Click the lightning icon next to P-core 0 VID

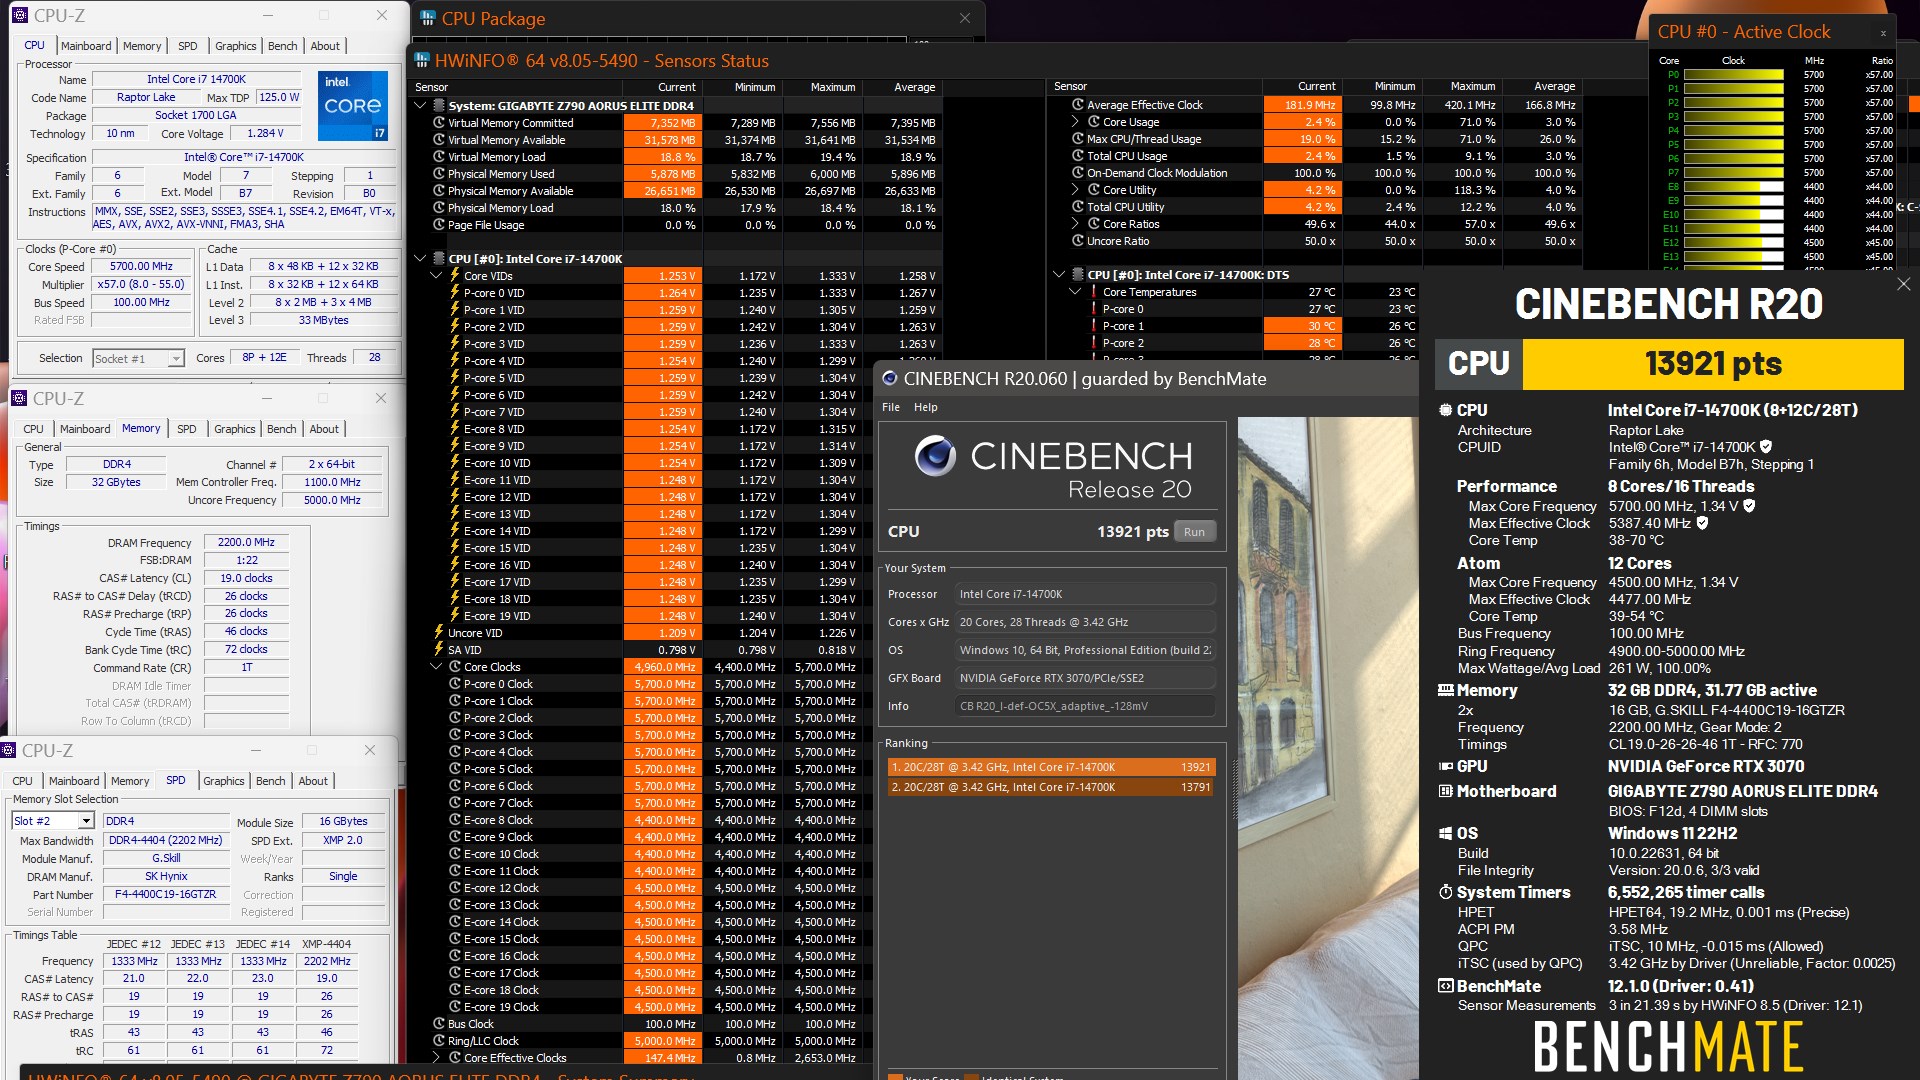pos(454,293)
